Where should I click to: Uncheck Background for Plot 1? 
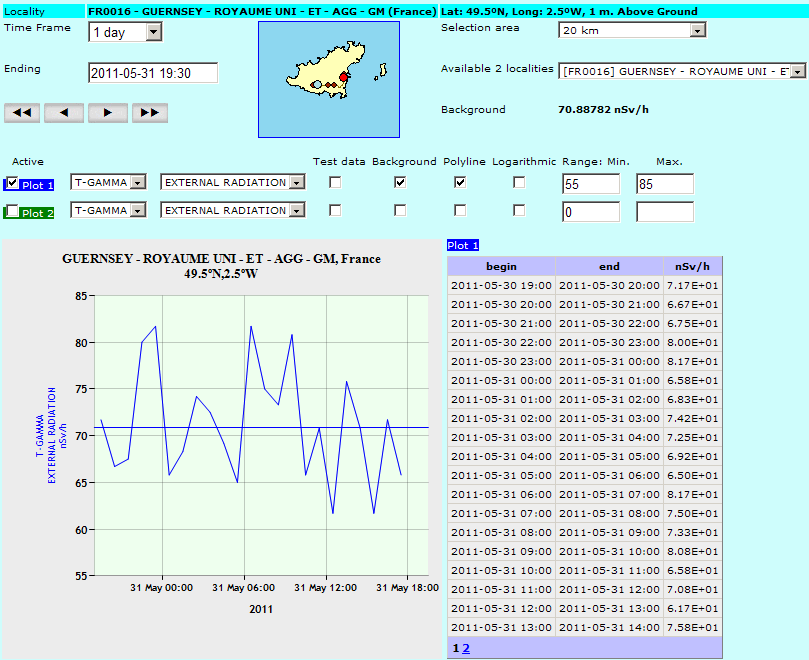(400, 183)
